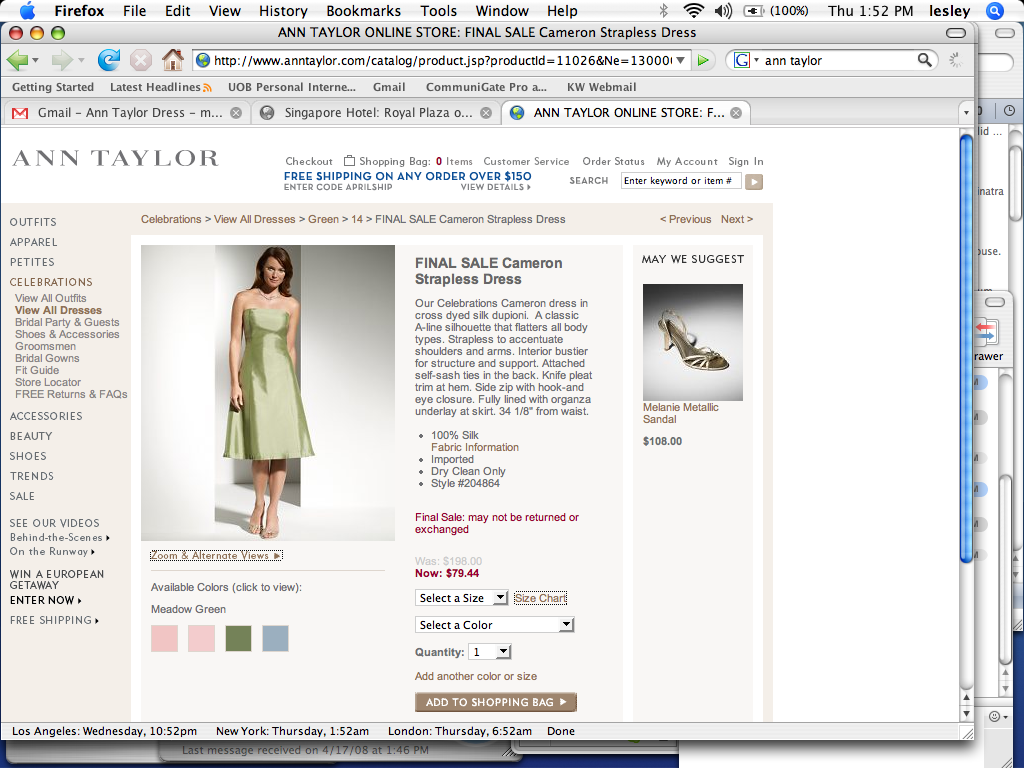This screenshot has width=1024, height=768.
Task: Click the Enter keyword or item # field
Action: coord(680,181)
